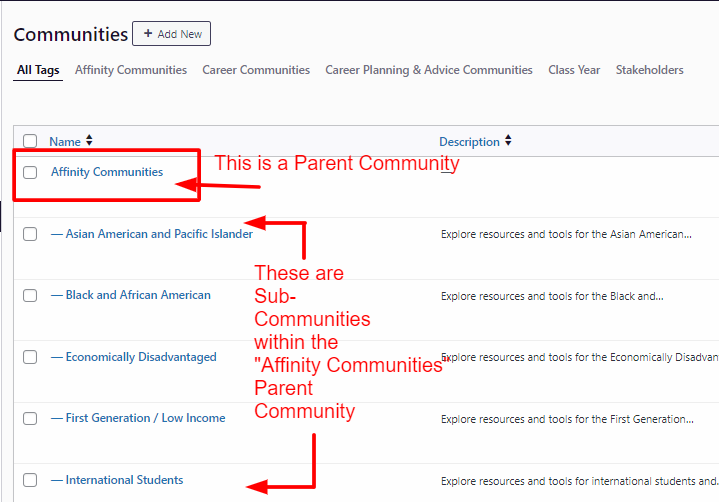Toggle the select-all checkbox in header
This screenshot has height=502, width=719.
(30, 142)
